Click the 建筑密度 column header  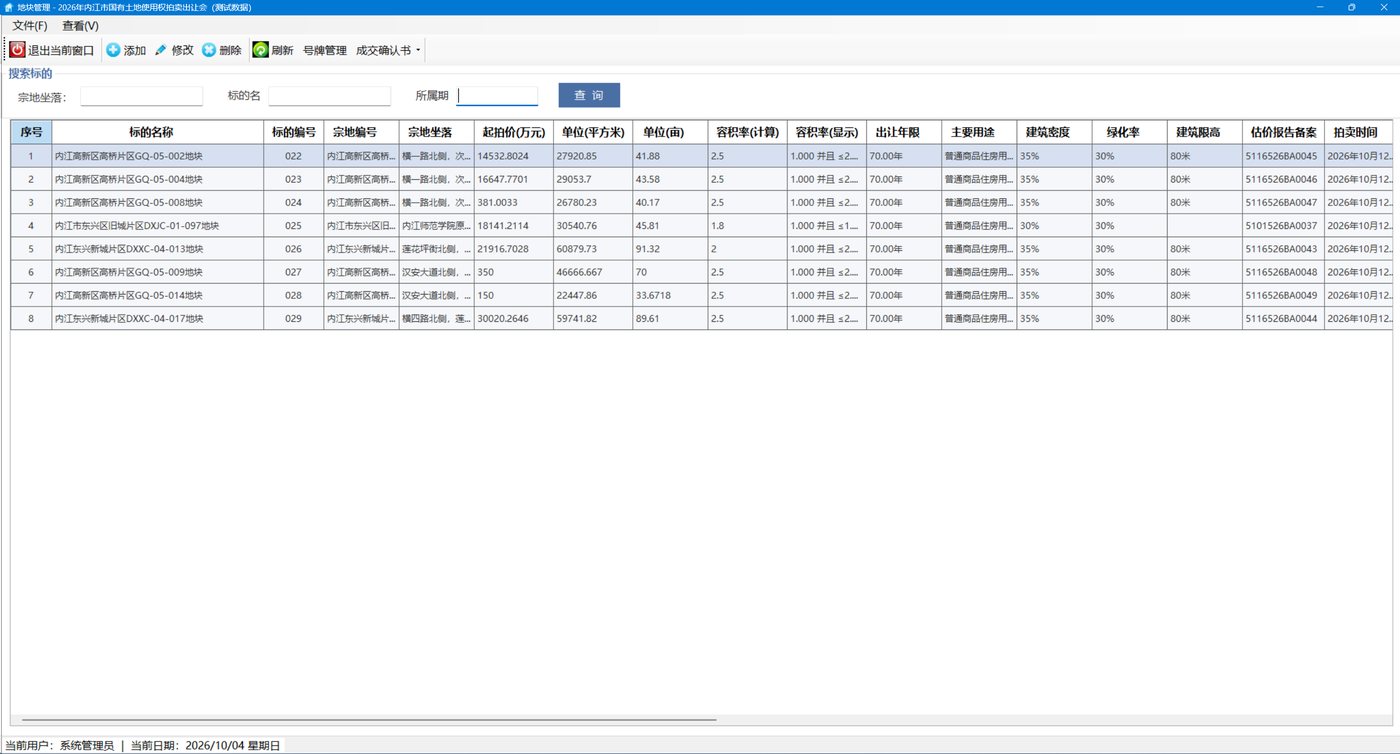[x=1054, y=132]
